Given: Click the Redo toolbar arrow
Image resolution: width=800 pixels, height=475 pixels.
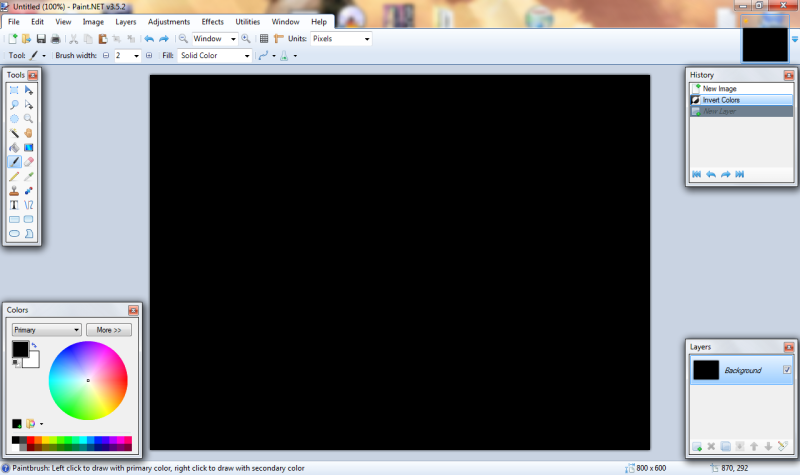Looking at the screenshot, I should 164,39.
